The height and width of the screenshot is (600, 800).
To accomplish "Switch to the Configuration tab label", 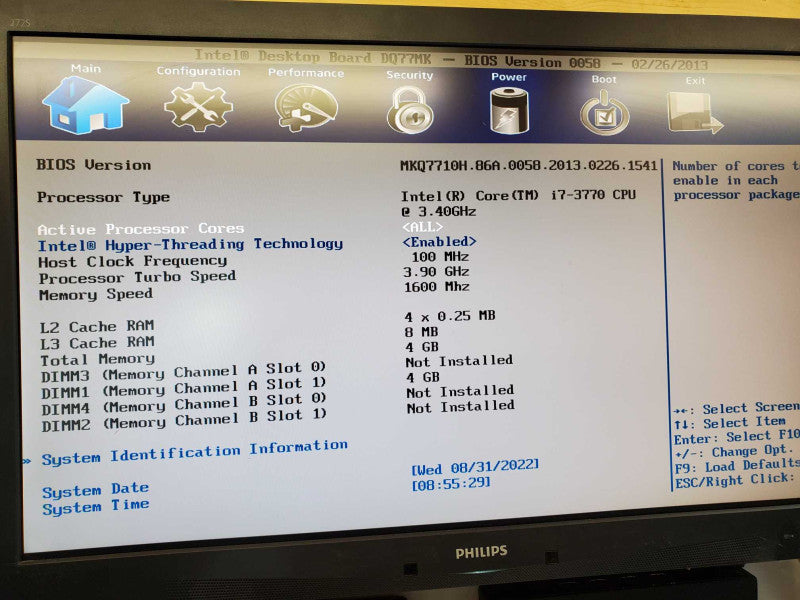I will 198,71.
